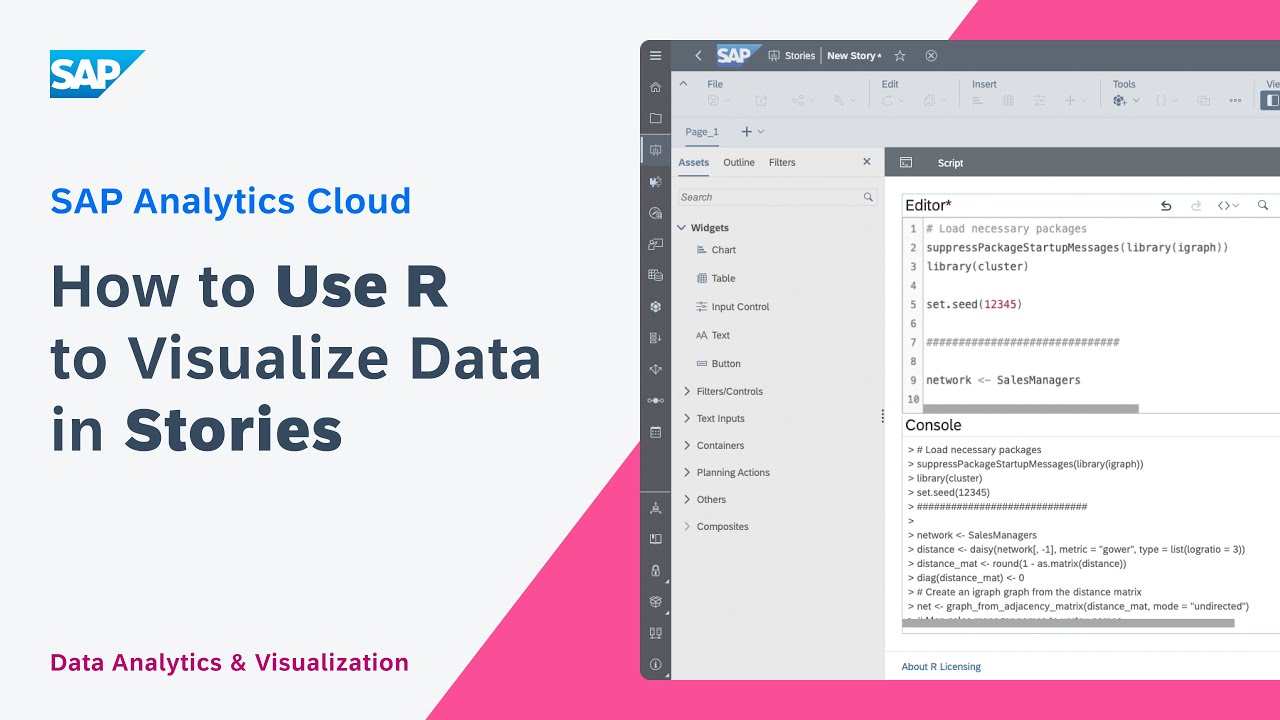The height and width of the screenshot is (720, 1280).
Task: Open the hamburger main menu
Action: 655,56
